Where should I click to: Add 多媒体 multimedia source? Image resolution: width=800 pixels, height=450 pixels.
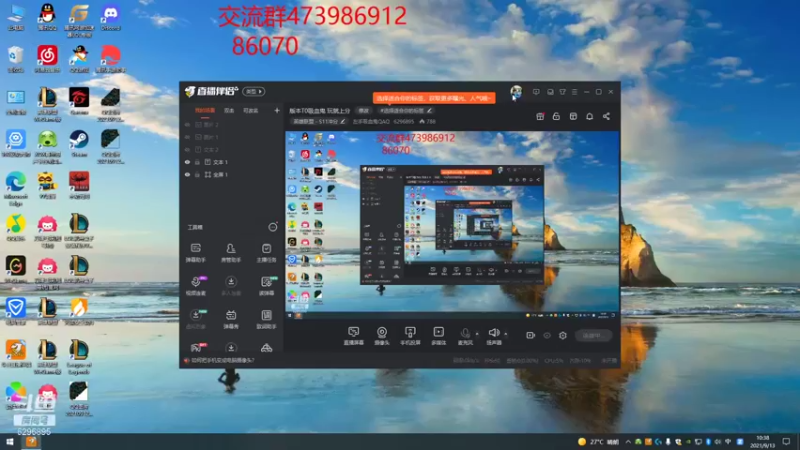coord(438,336)
